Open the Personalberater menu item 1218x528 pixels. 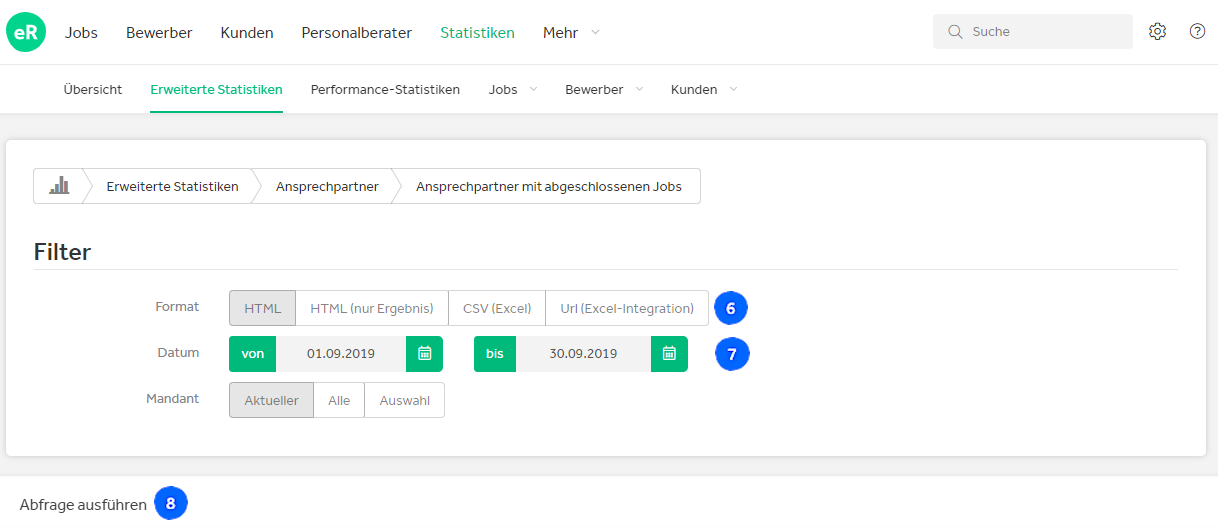coord(356,33)
